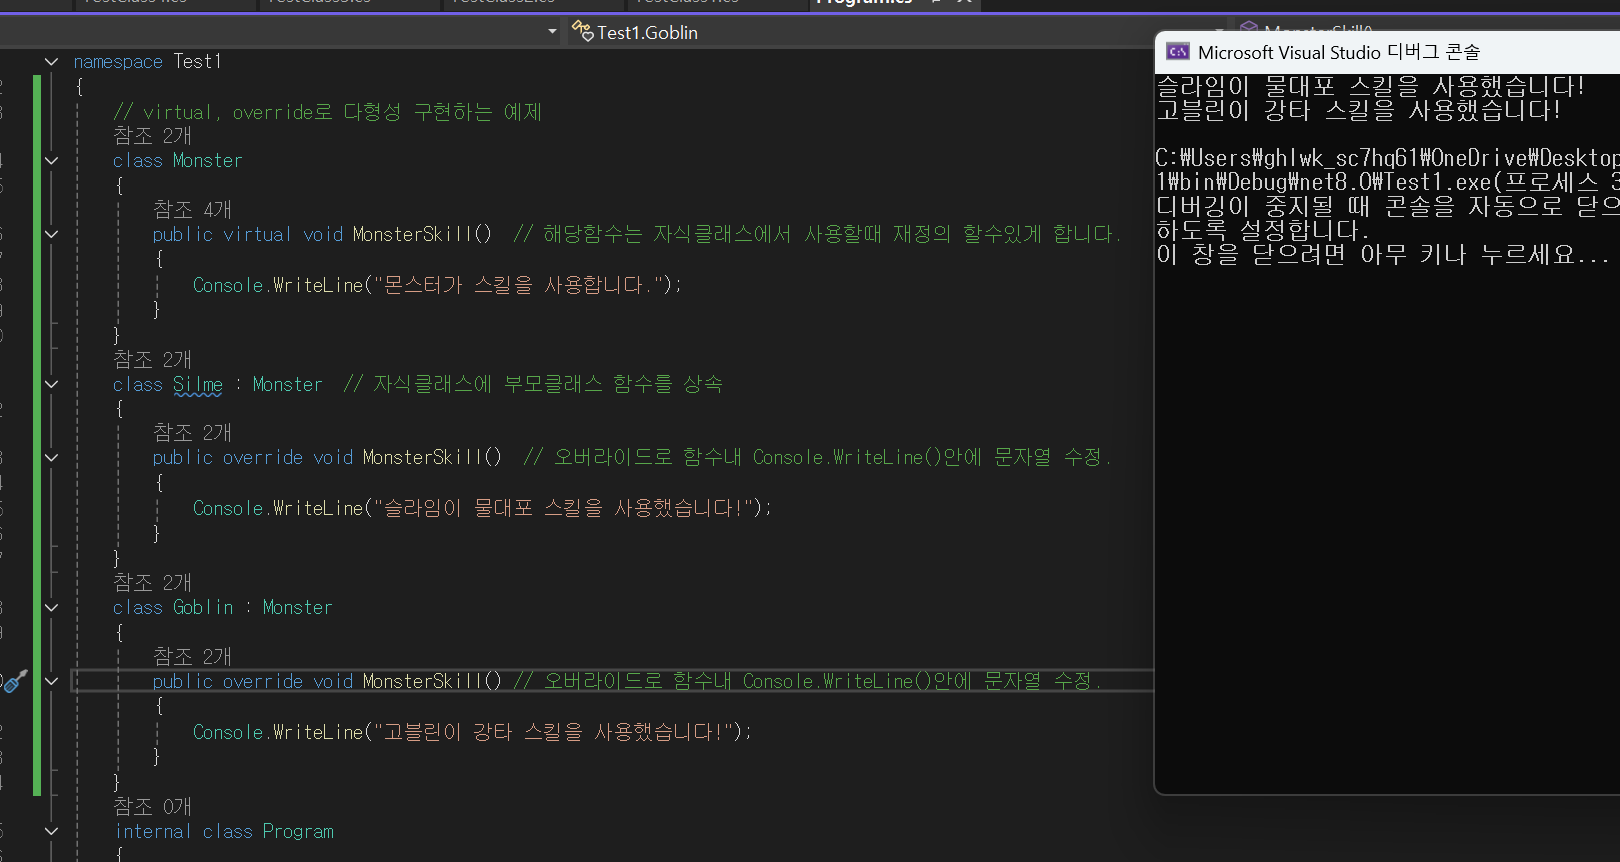The height and width of the screenshot is (862, 1620).
Task: Click 참조 0개 link above class Program
Action: click(x=151, y=806)
